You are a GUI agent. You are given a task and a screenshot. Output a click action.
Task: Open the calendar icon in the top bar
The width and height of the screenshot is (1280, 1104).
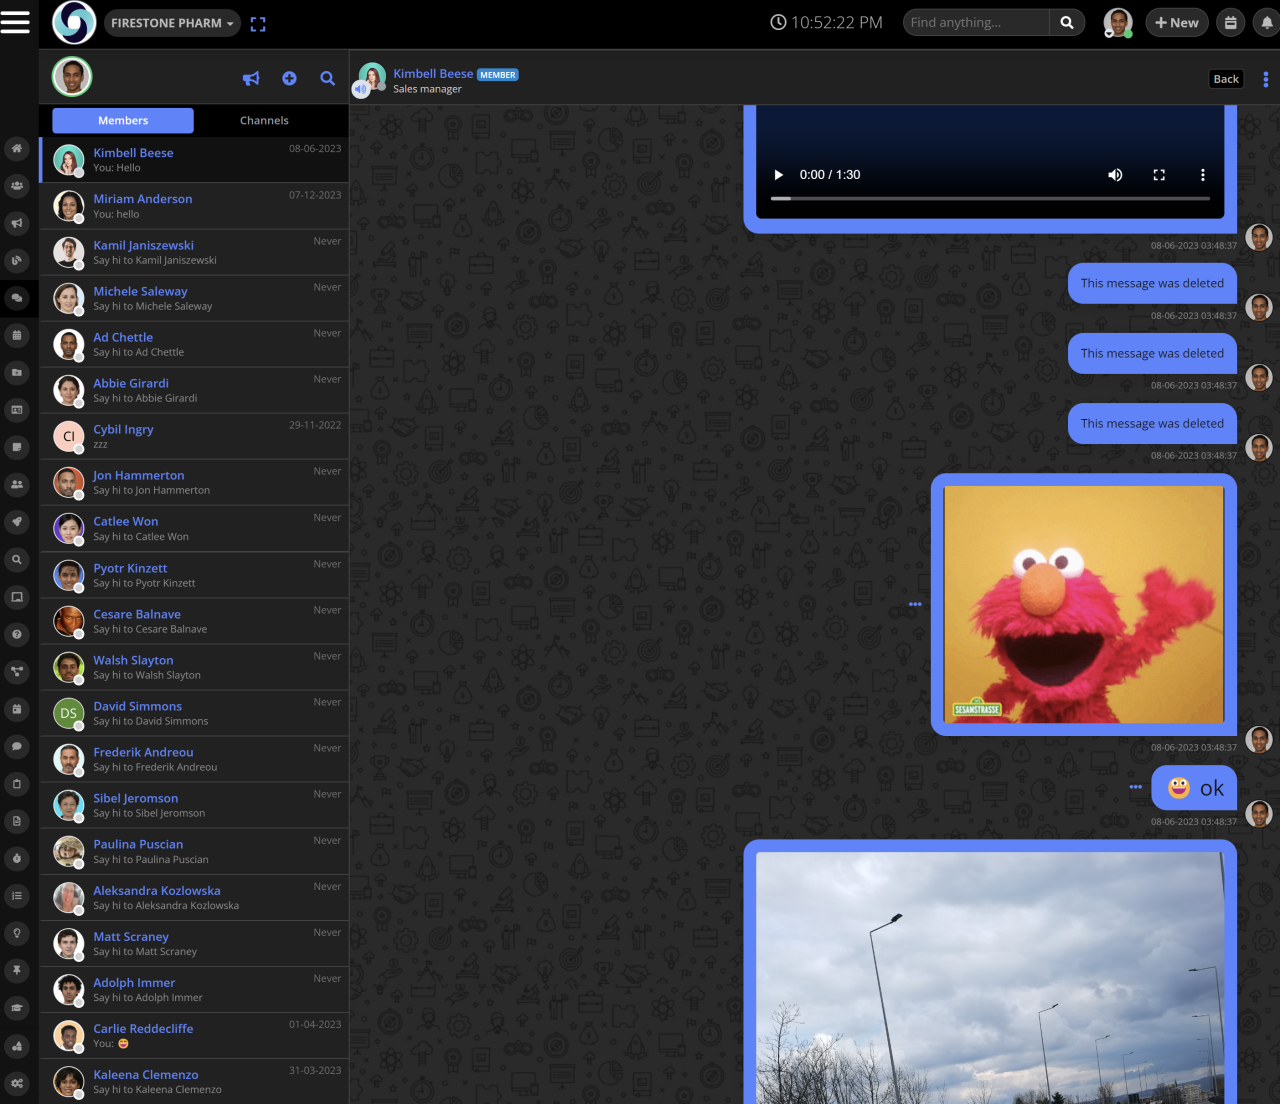click(x=1230, y=21)
